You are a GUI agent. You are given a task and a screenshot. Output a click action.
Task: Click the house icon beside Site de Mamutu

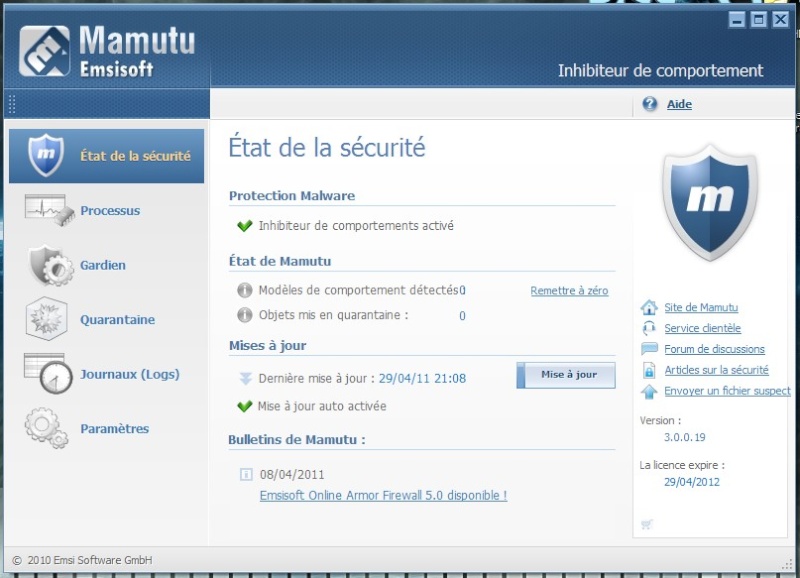pyautogui.click(x=649, y=308)
